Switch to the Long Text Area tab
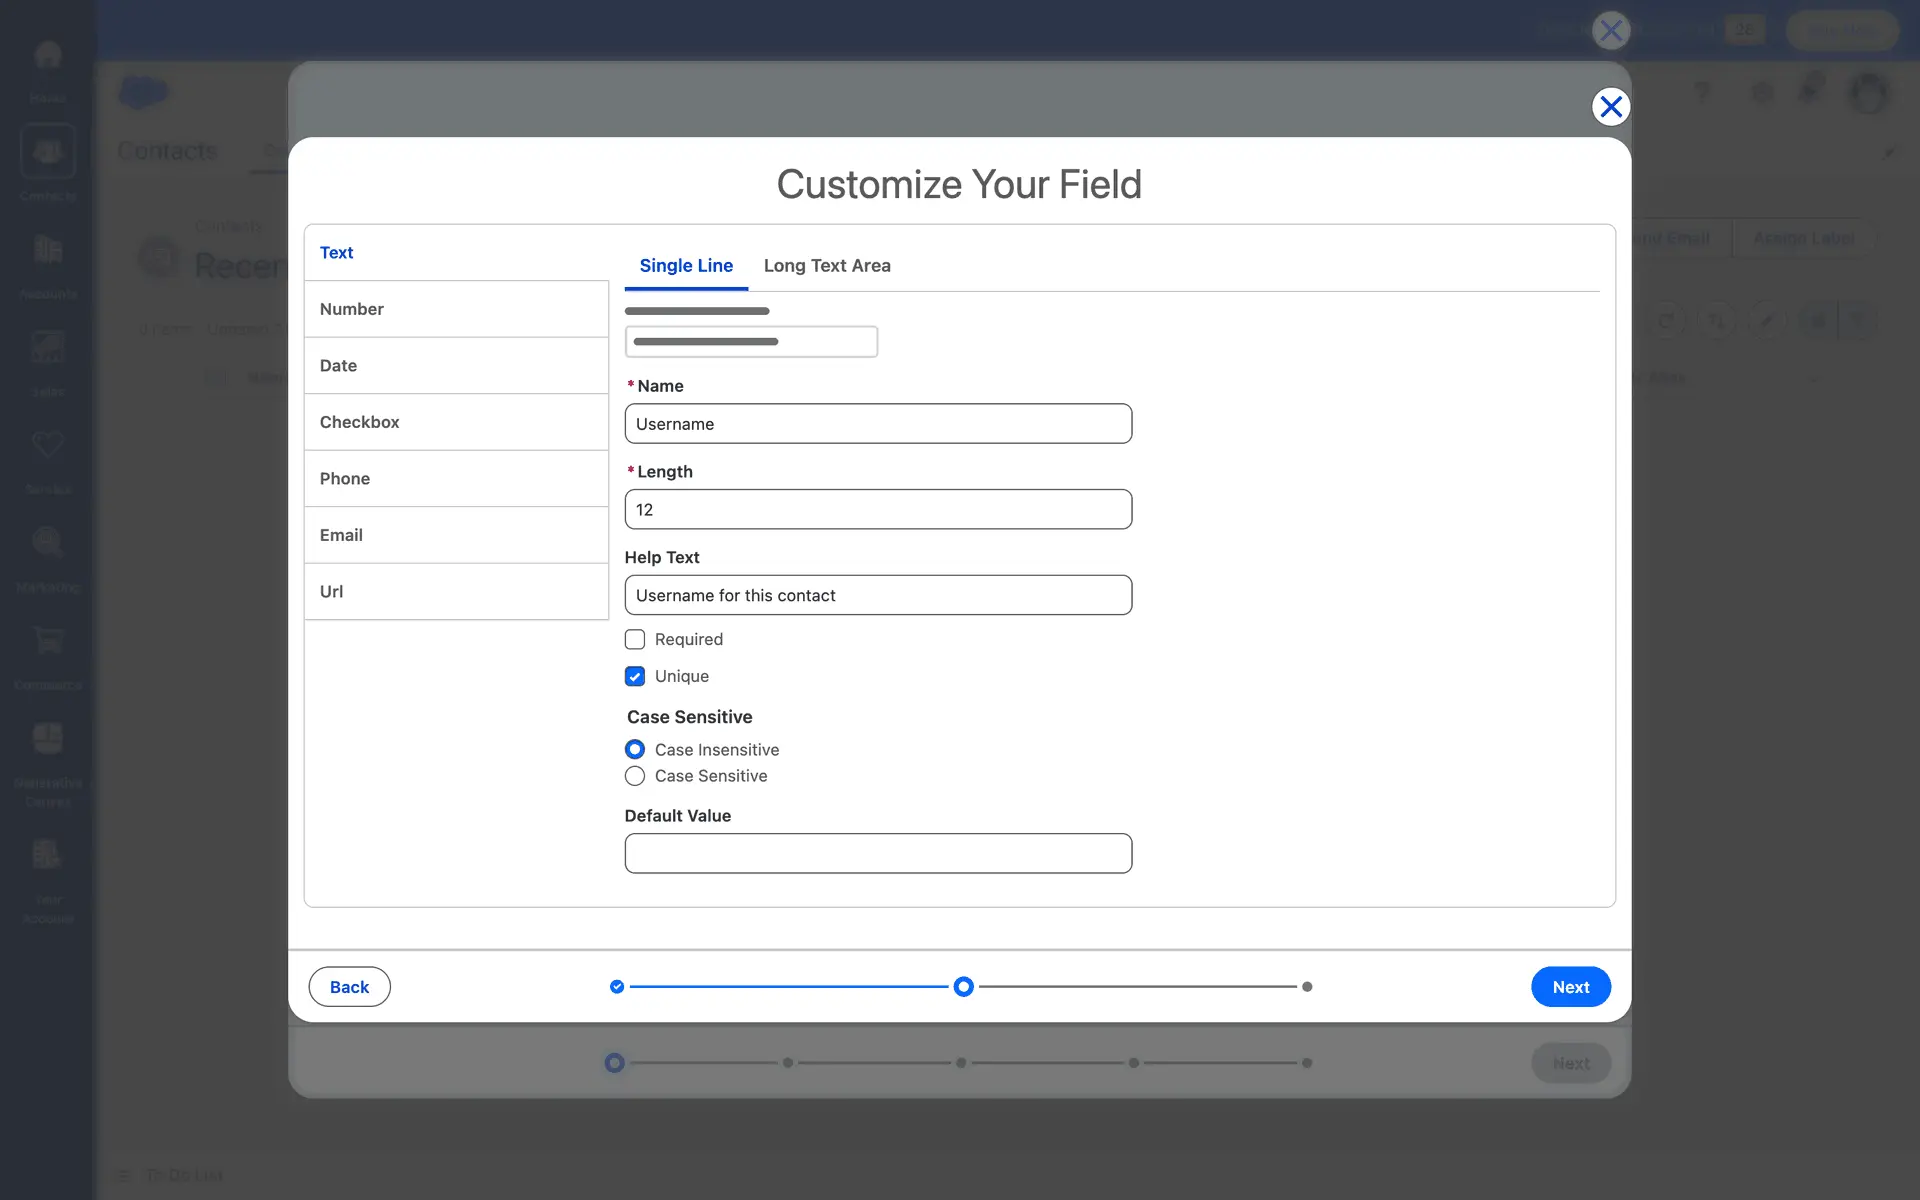Image resolution: width=1920 pixels, height=1200 pixels. pos(826,266)
